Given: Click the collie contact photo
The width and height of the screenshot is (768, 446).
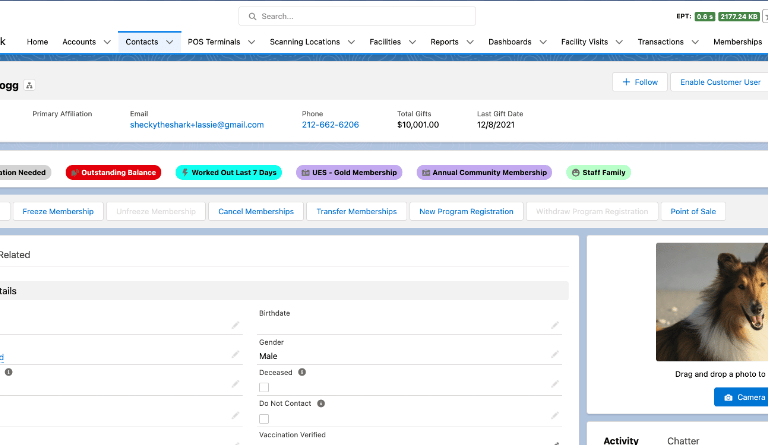Looking at the screenshot, I should (712, 302).
